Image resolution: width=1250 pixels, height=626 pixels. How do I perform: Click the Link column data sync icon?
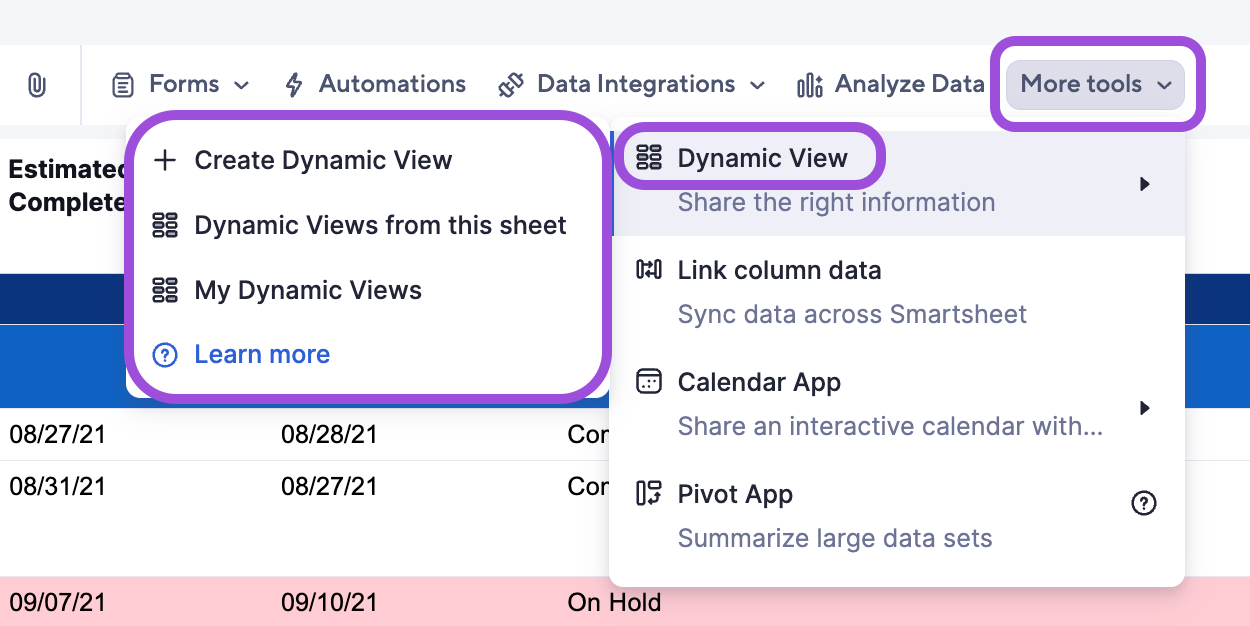click(x=649, y=270)
